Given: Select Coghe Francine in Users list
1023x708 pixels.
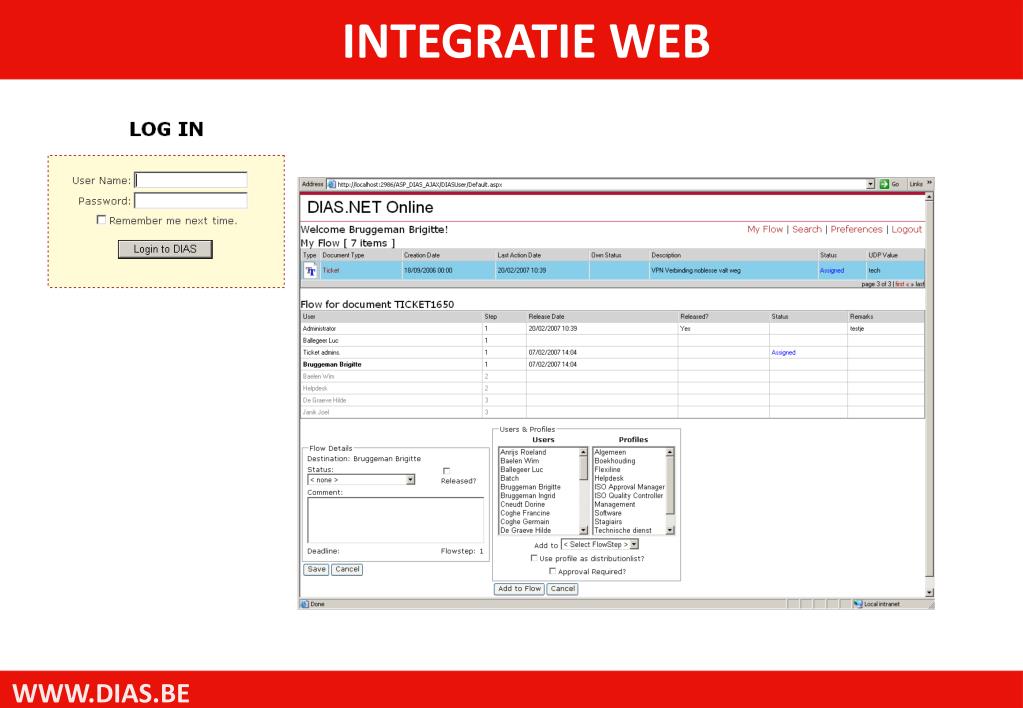Looking at the screenshot, I should (525, 513).
